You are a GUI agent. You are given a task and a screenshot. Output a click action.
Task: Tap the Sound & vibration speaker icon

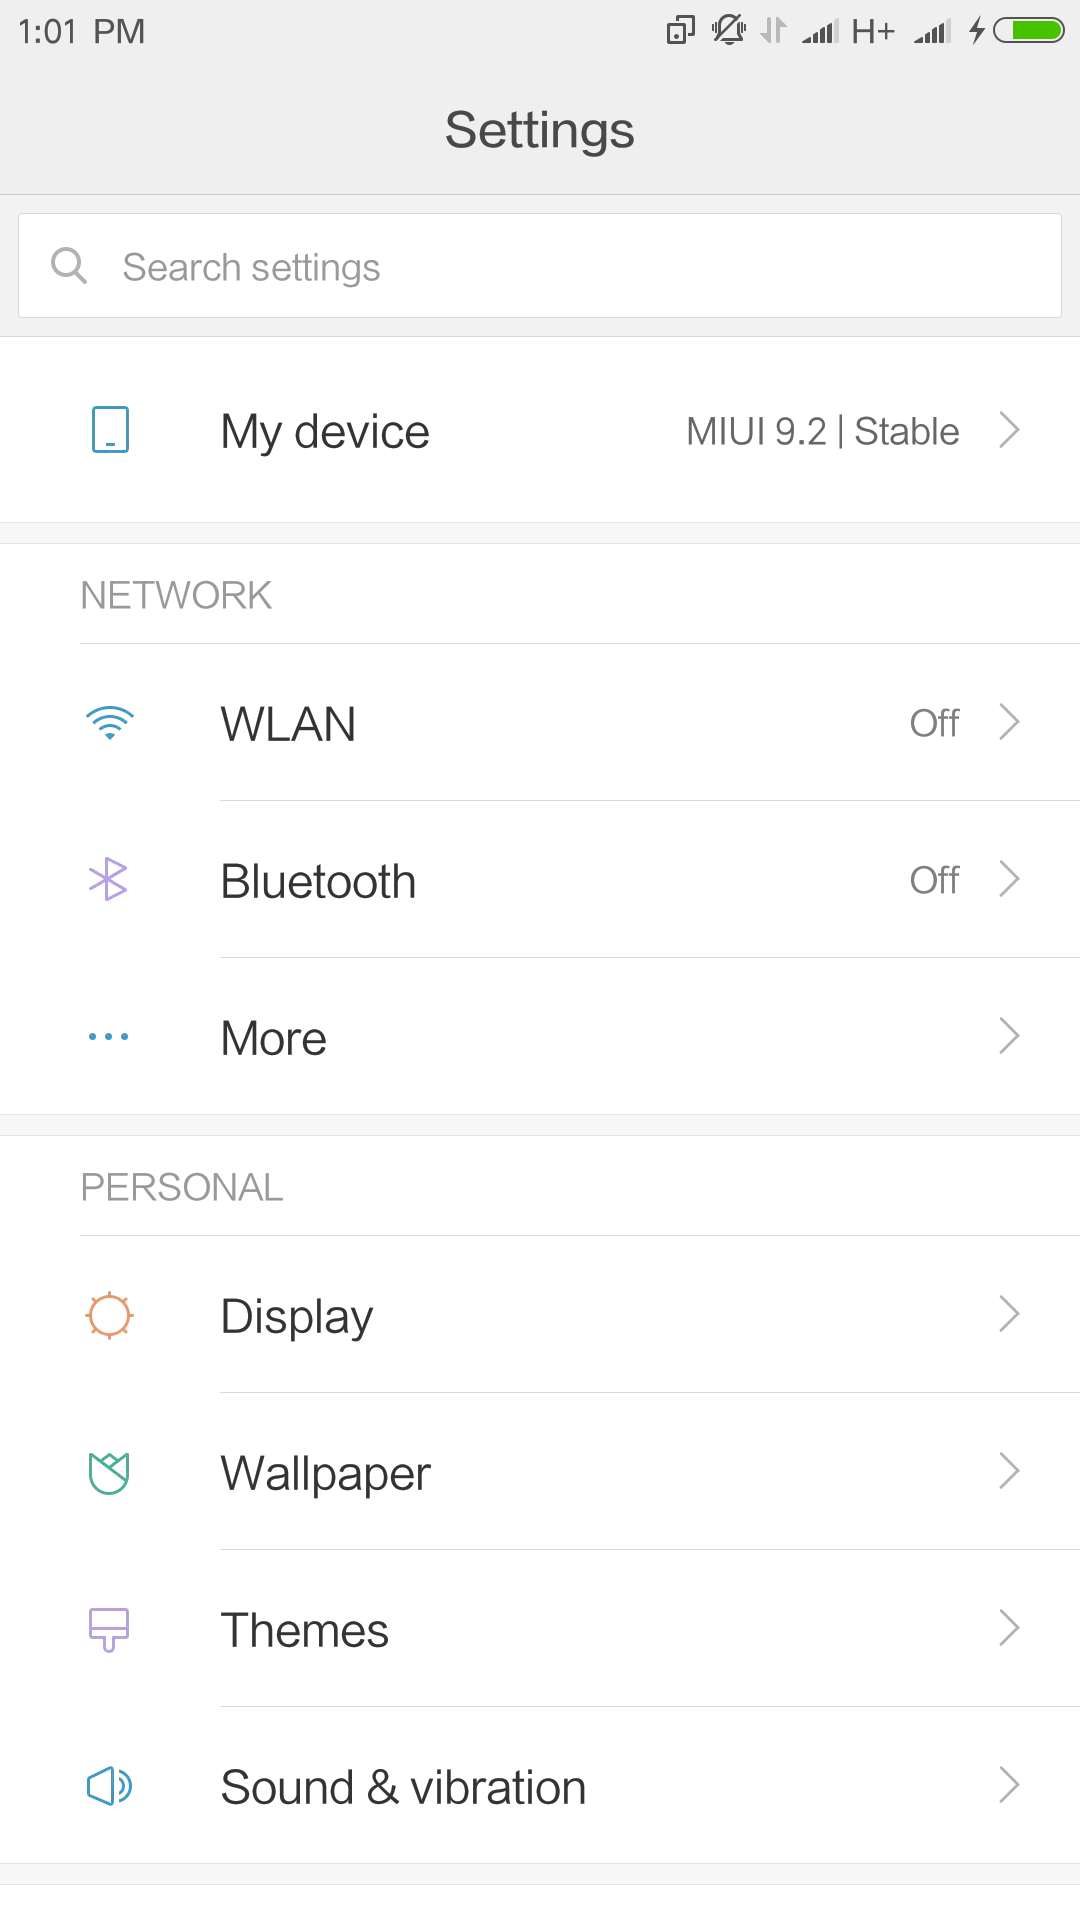[109, 1786]
